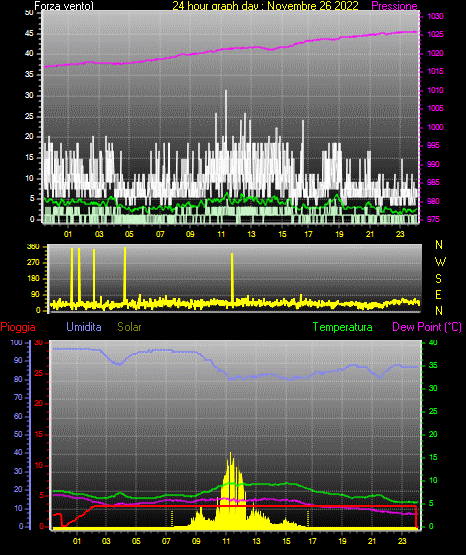
Task: Click the 1025 pressure axis value
Action: tap(435, 35)
